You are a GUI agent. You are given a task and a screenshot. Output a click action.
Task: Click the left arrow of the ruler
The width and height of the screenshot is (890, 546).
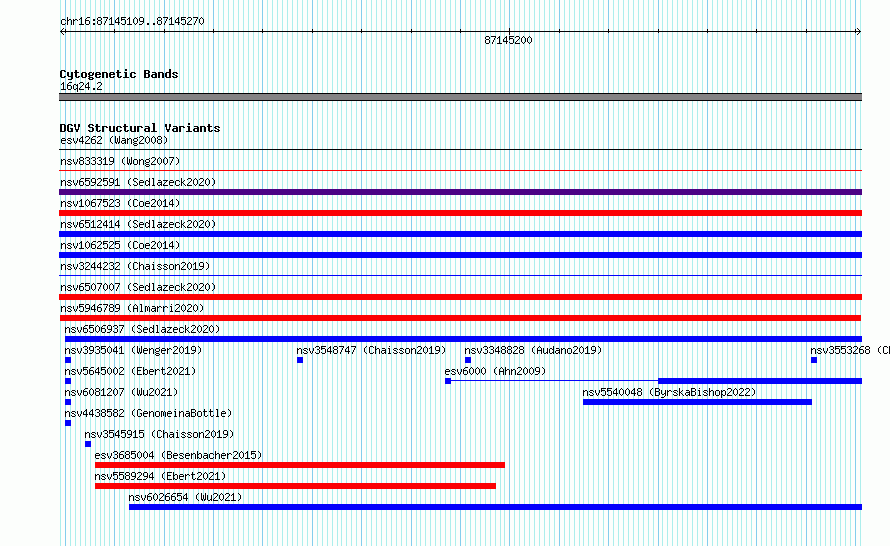62,32
